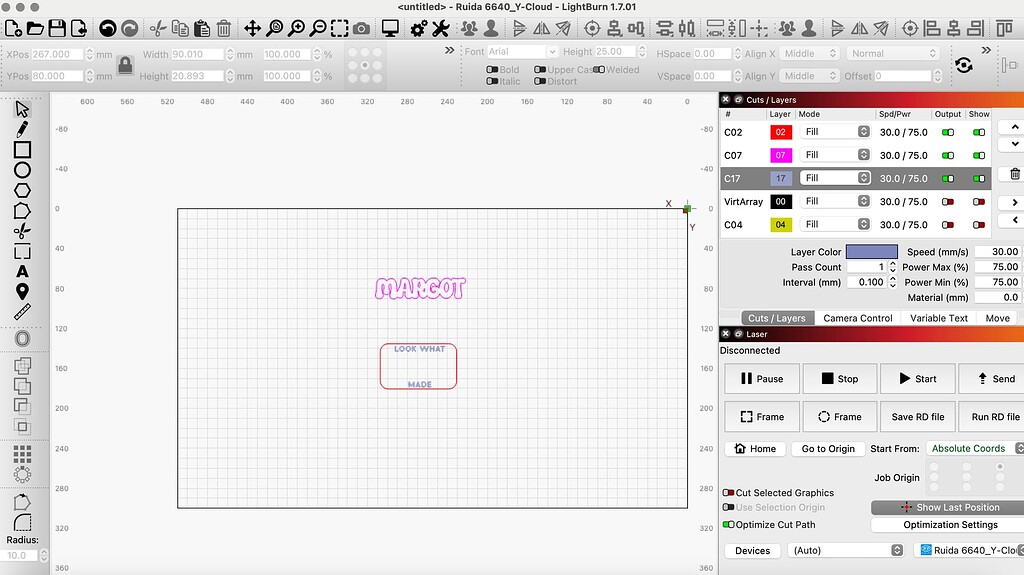Click the New File icon
Viewport: 1024px width, 575px height.
tap(13, 28)
